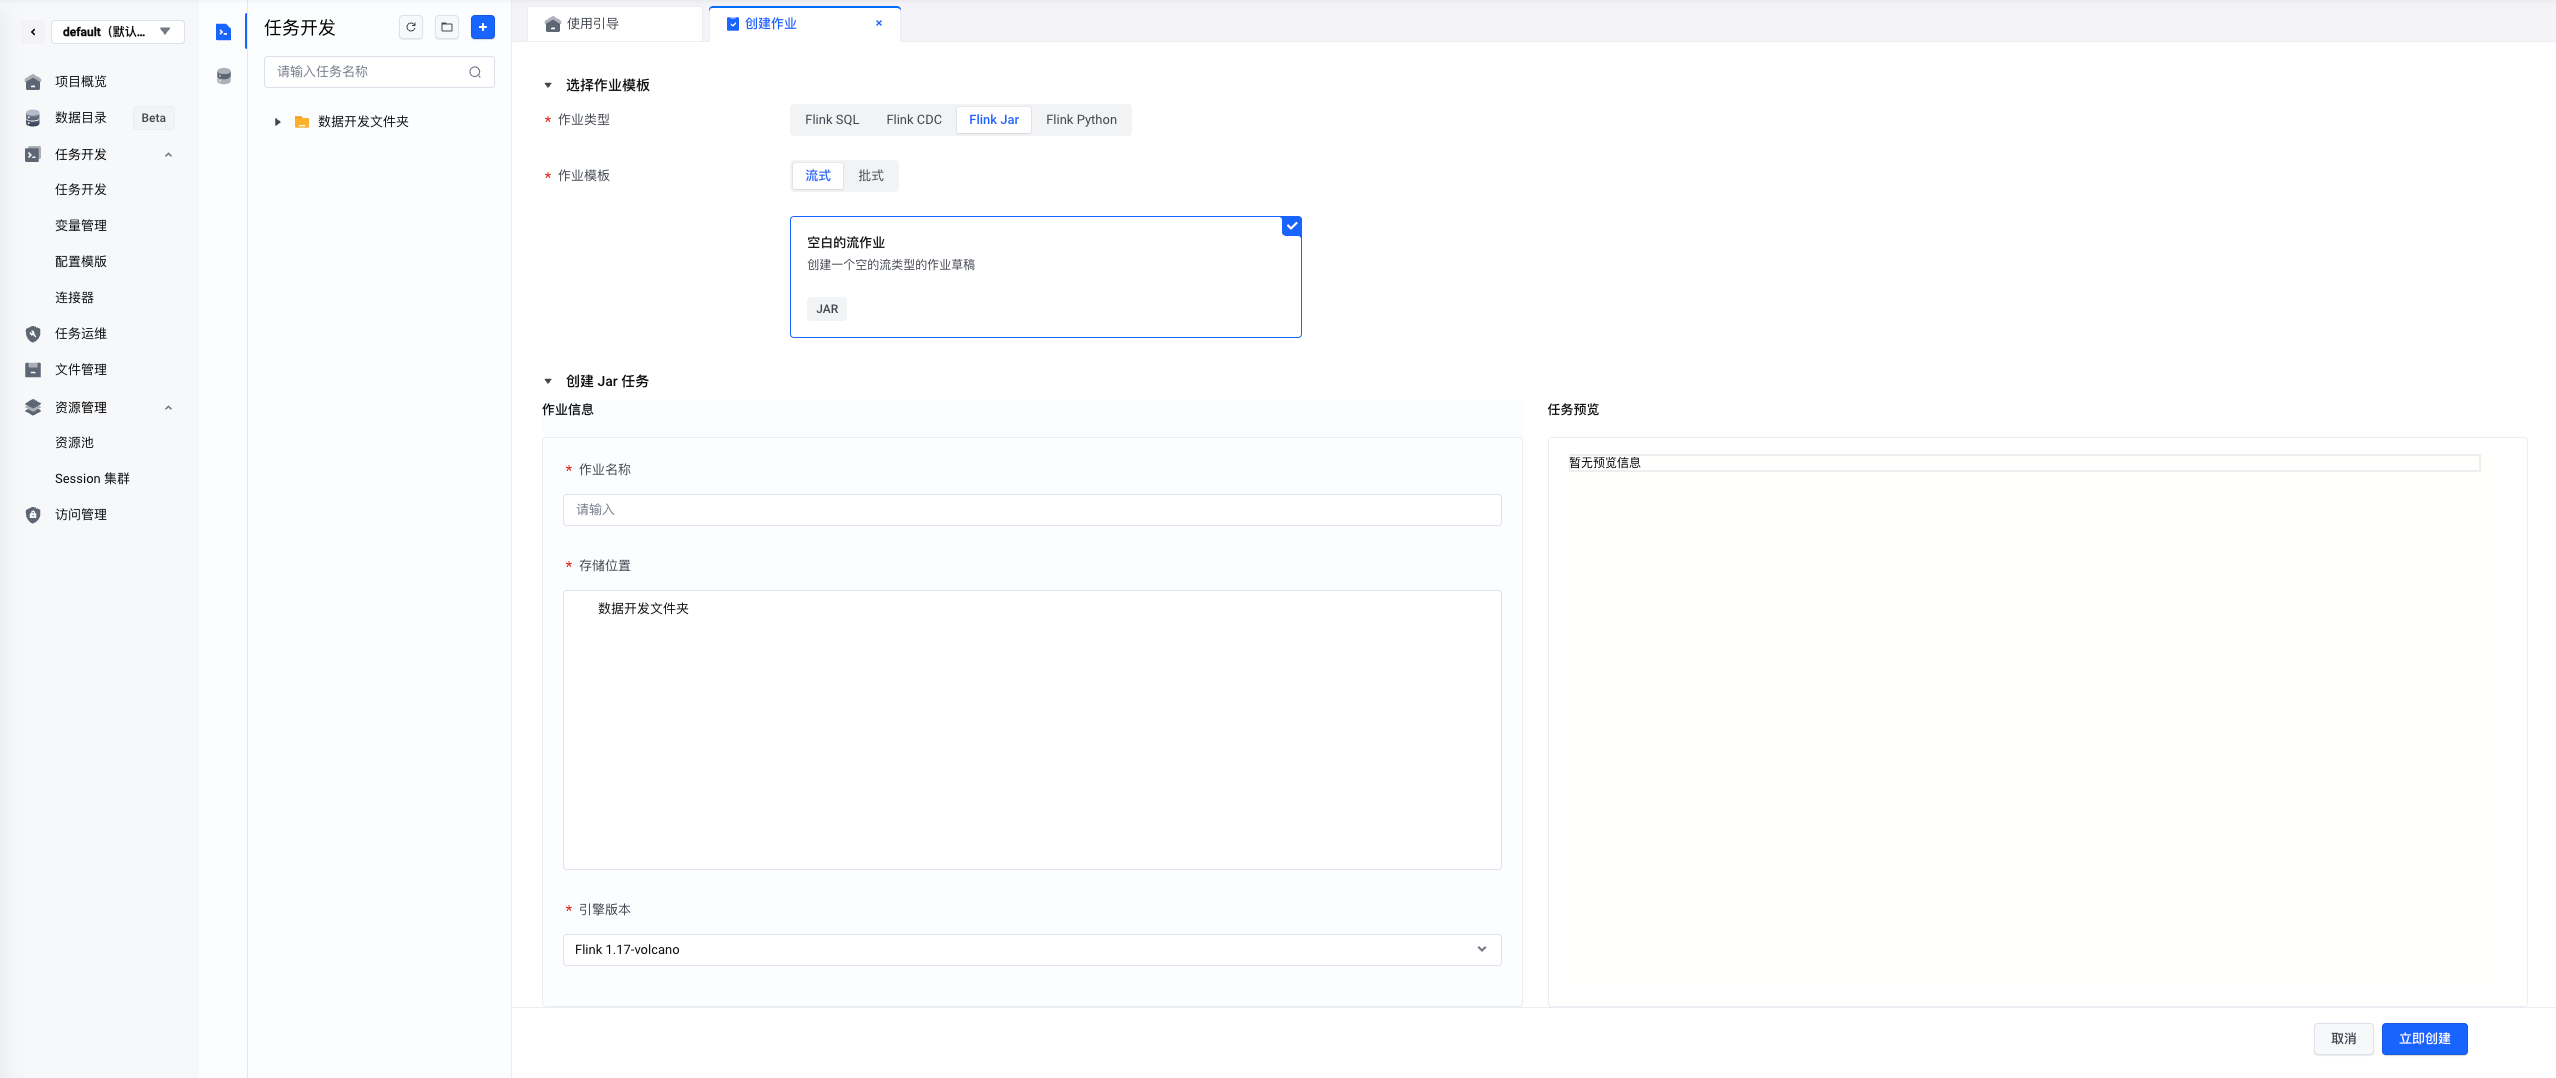Open the 引擎版本 Flink 1.17-volcano dropdown

click(1031, 950)
